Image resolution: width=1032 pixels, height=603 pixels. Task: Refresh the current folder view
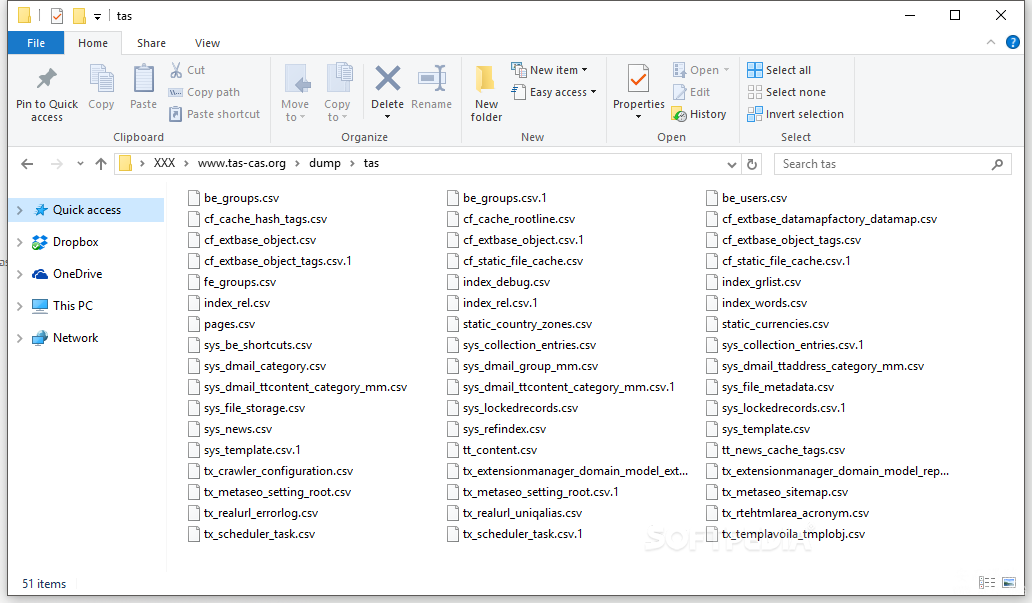pyautogui.click(x=752, y=164)
